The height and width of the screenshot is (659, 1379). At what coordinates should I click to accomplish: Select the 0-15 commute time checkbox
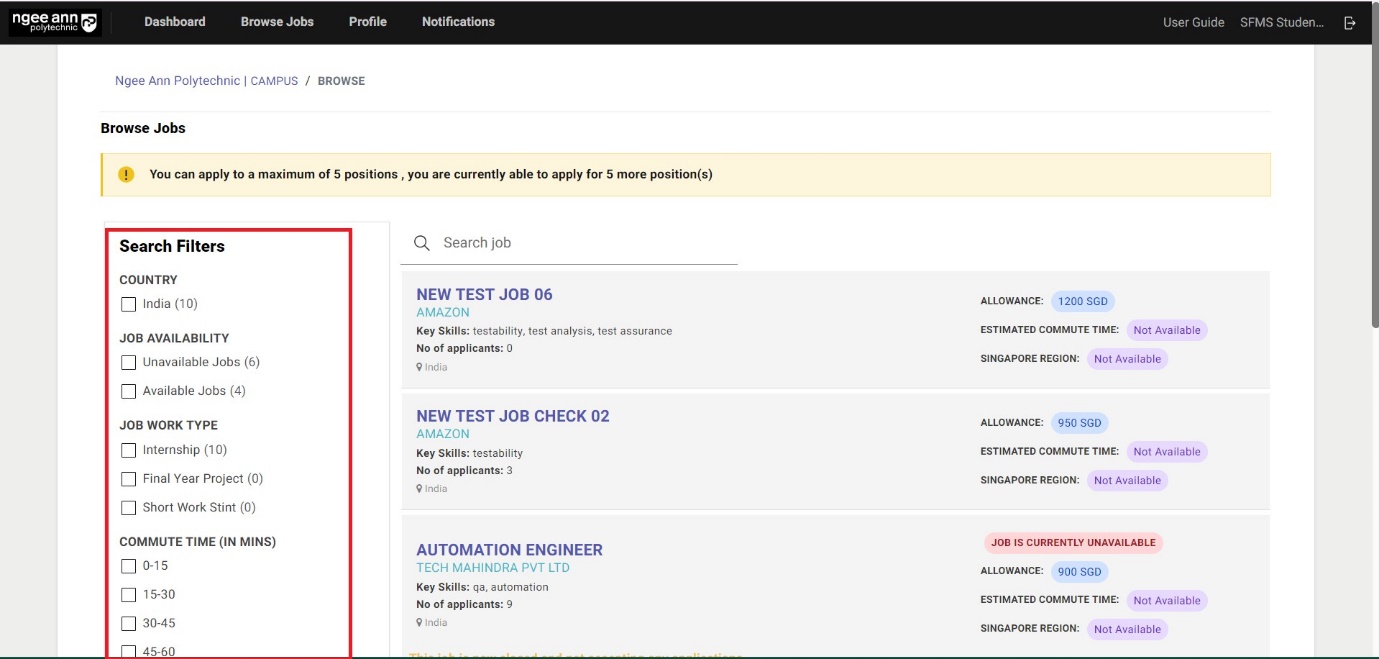coord(128,566)
